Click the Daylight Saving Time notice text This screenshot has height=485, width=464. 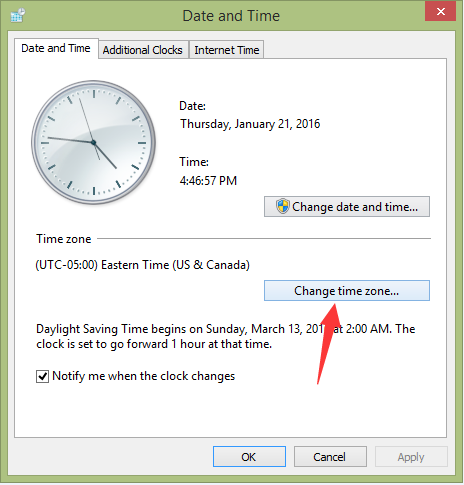(x=226, y=336)
